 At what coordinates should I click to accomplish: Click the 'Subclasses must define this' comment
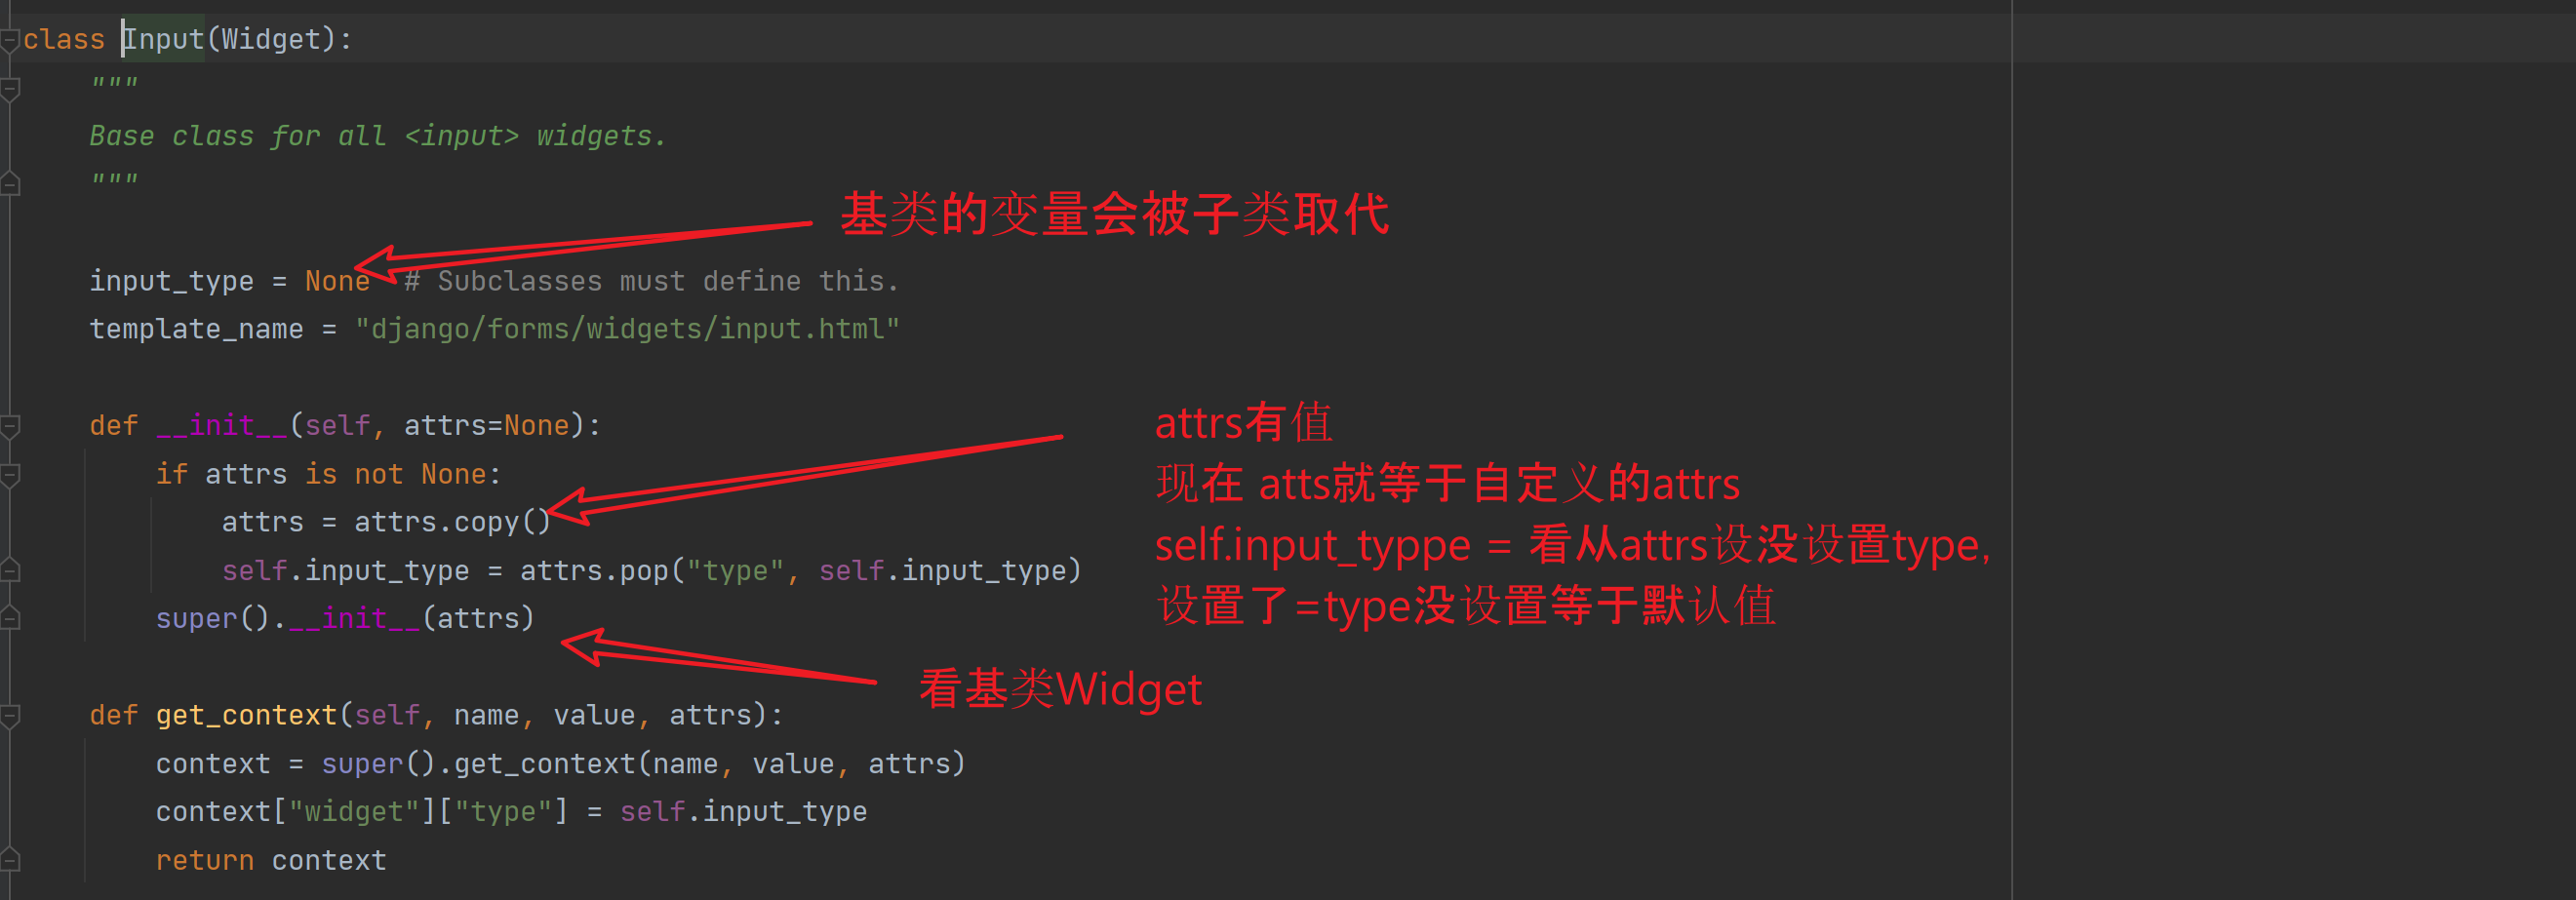pos(652,282)
